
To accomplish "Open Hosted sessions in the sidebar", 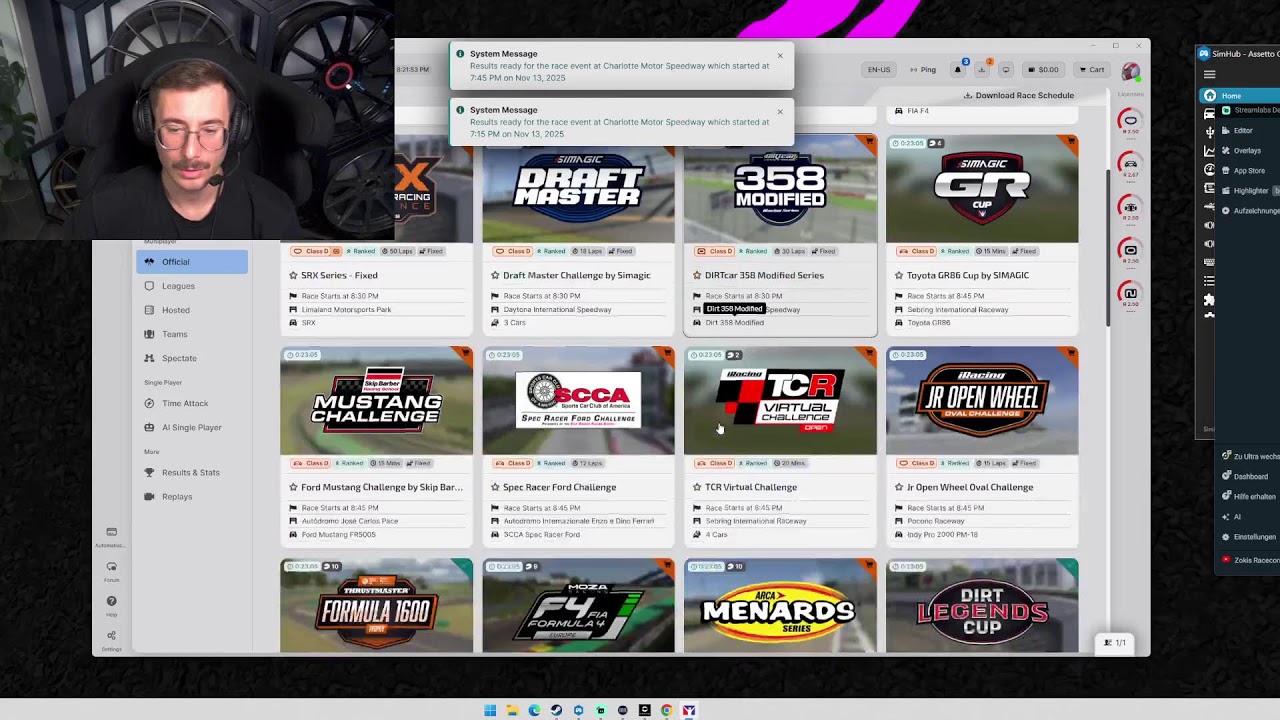I will (192, 310).
